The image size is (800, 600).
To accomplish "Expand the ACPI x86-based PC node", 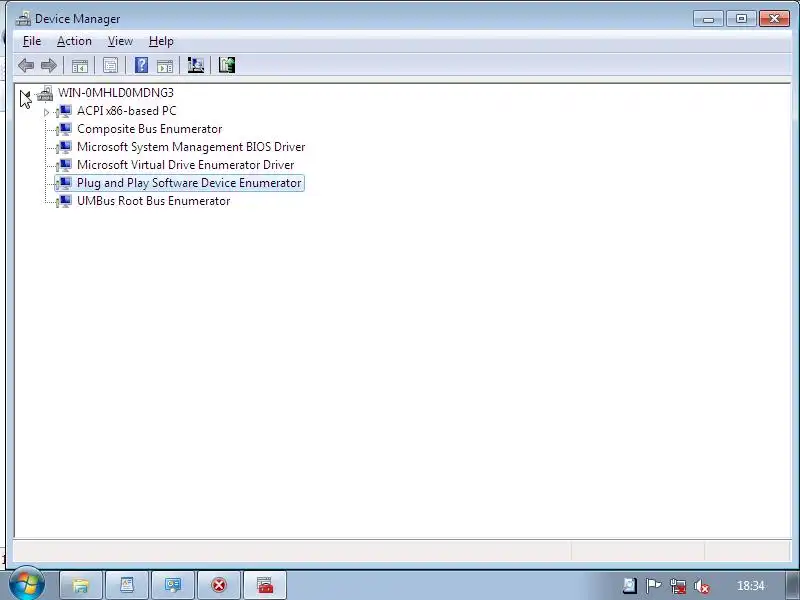I will coord(46,112).
